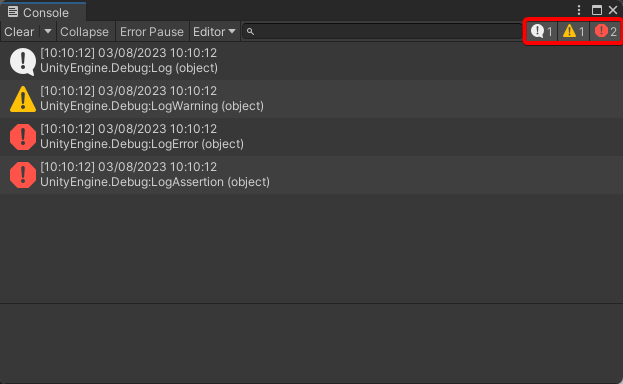The height and width of the screenshot is (384, 623).
Task: Toggle info message count filter
Action: pyautogui.click(x=541, y=31)
